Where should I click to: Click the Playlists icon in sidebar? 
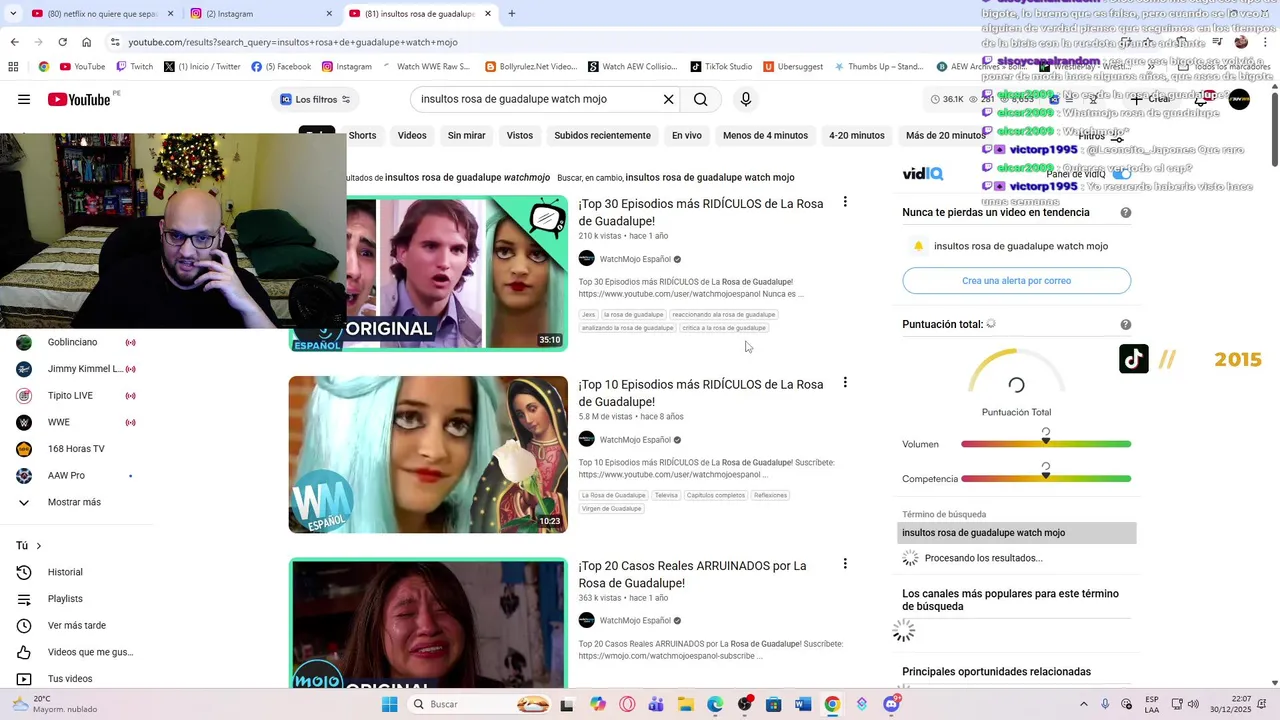point(24,599)
